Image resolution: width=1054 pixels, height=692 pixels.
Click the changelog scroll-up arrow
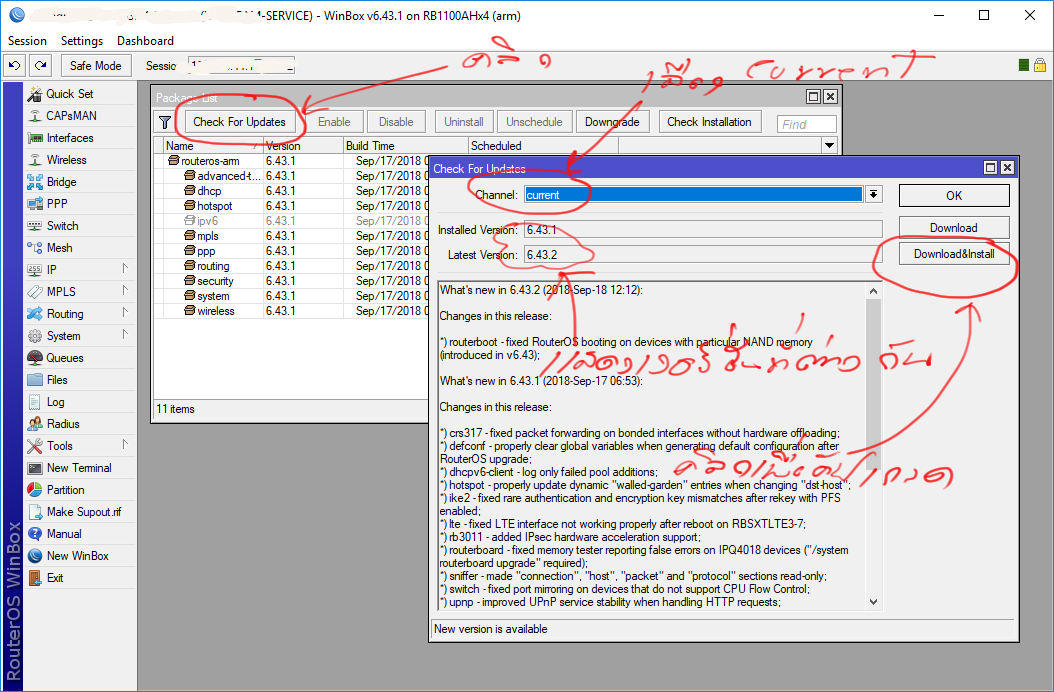[x=873, y=291]
